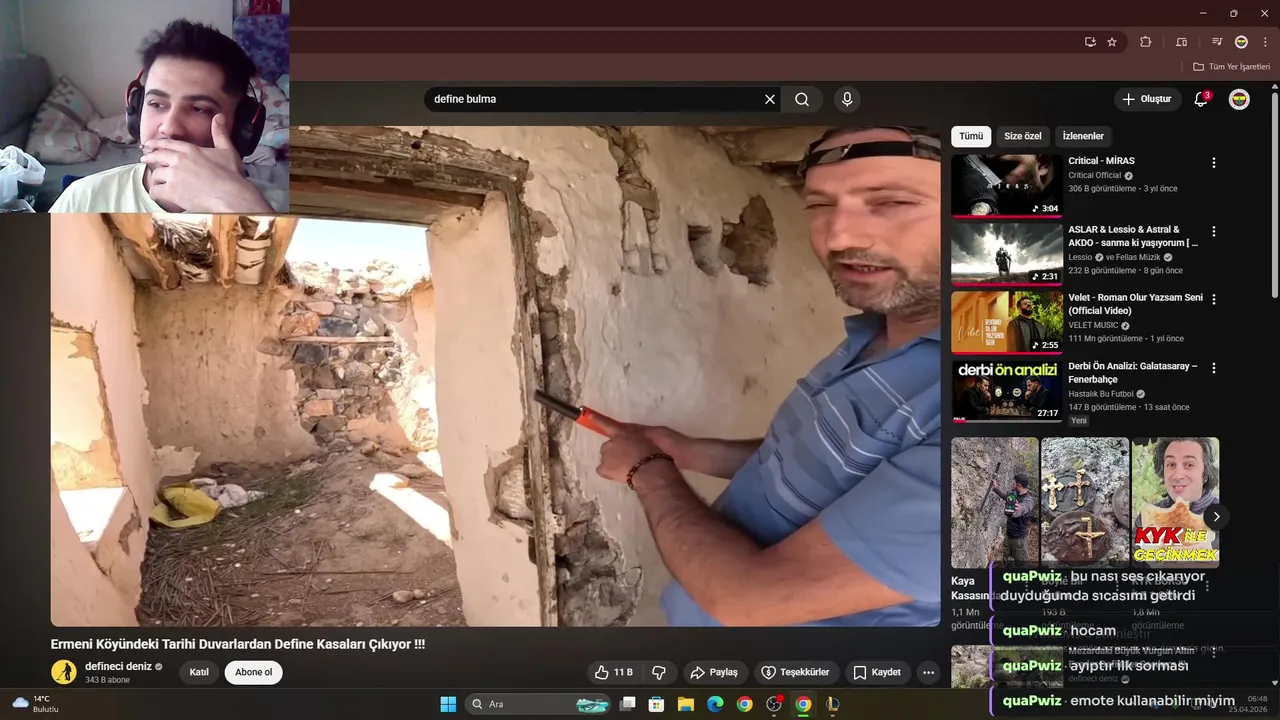The height and width of the screenshot is (720, 1280).
Task: Play the Velet Roman Olur thumbnail
Action: click(1006, 322)
